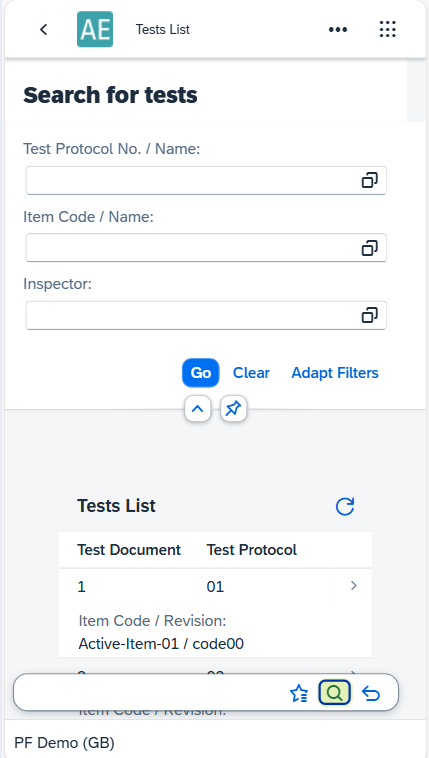
Task: Open the grid apps launcher icon
Action: tap(387, 29)
